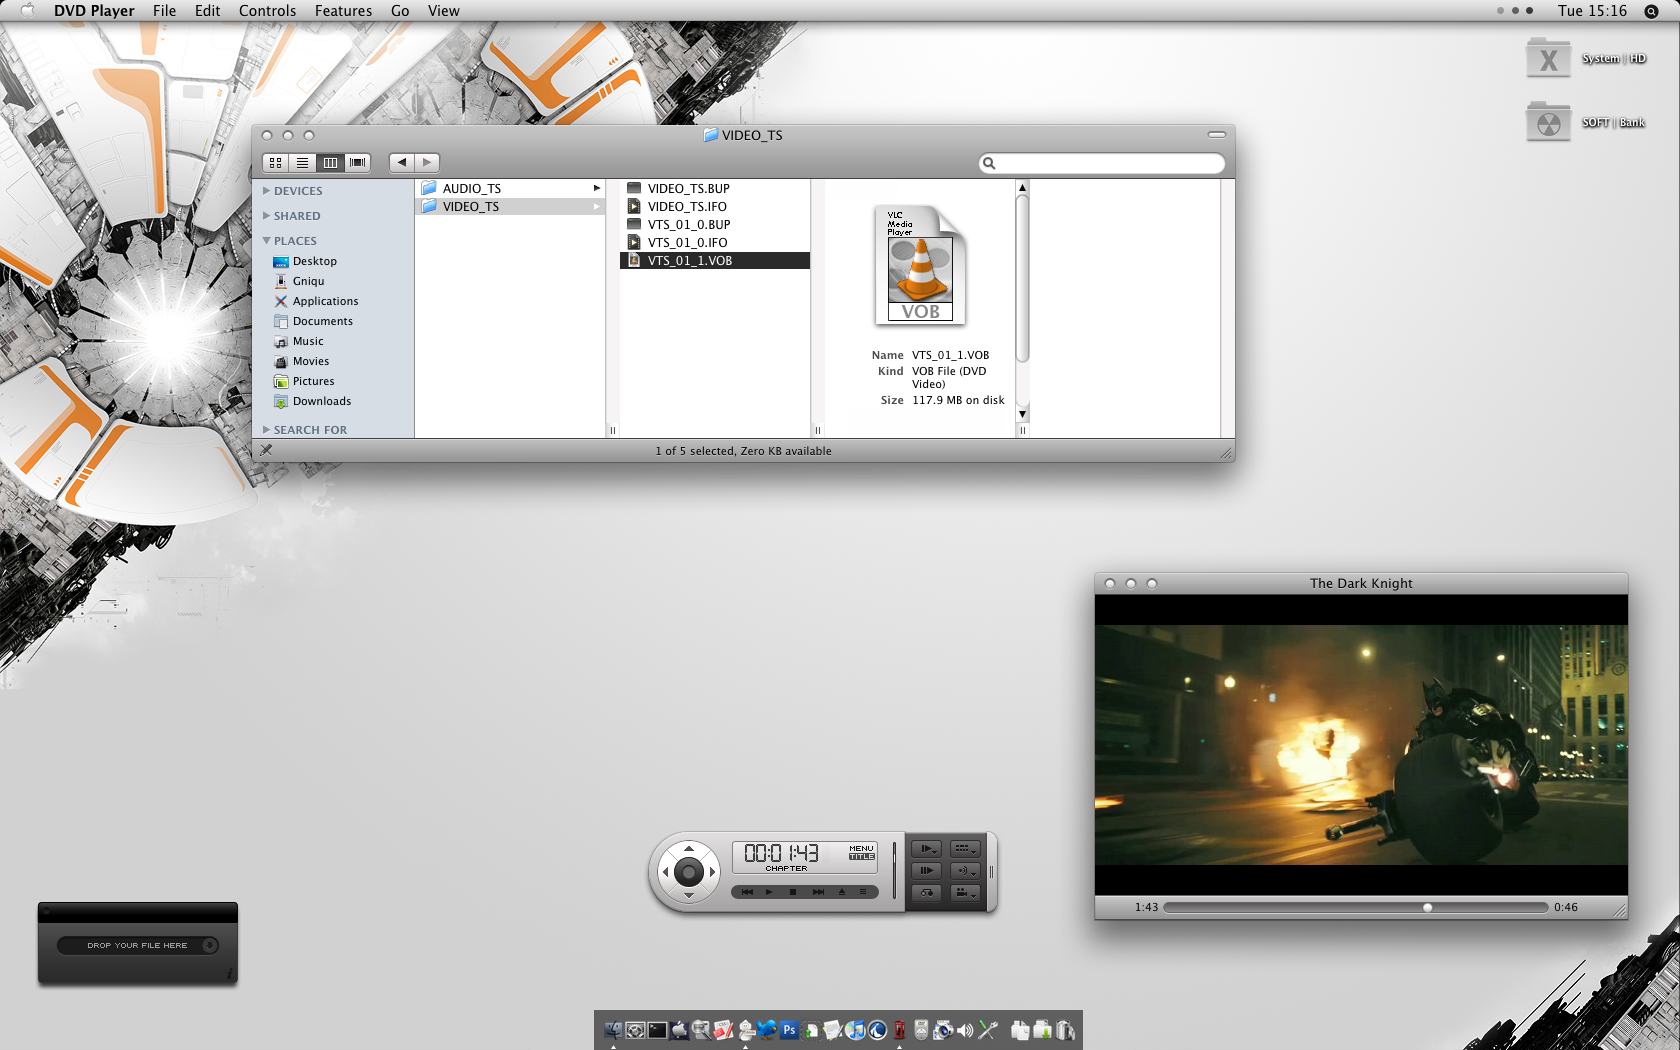Go forward in Finder window
The height and width of the screenshot is (1050, 1680).
point(427,163)
